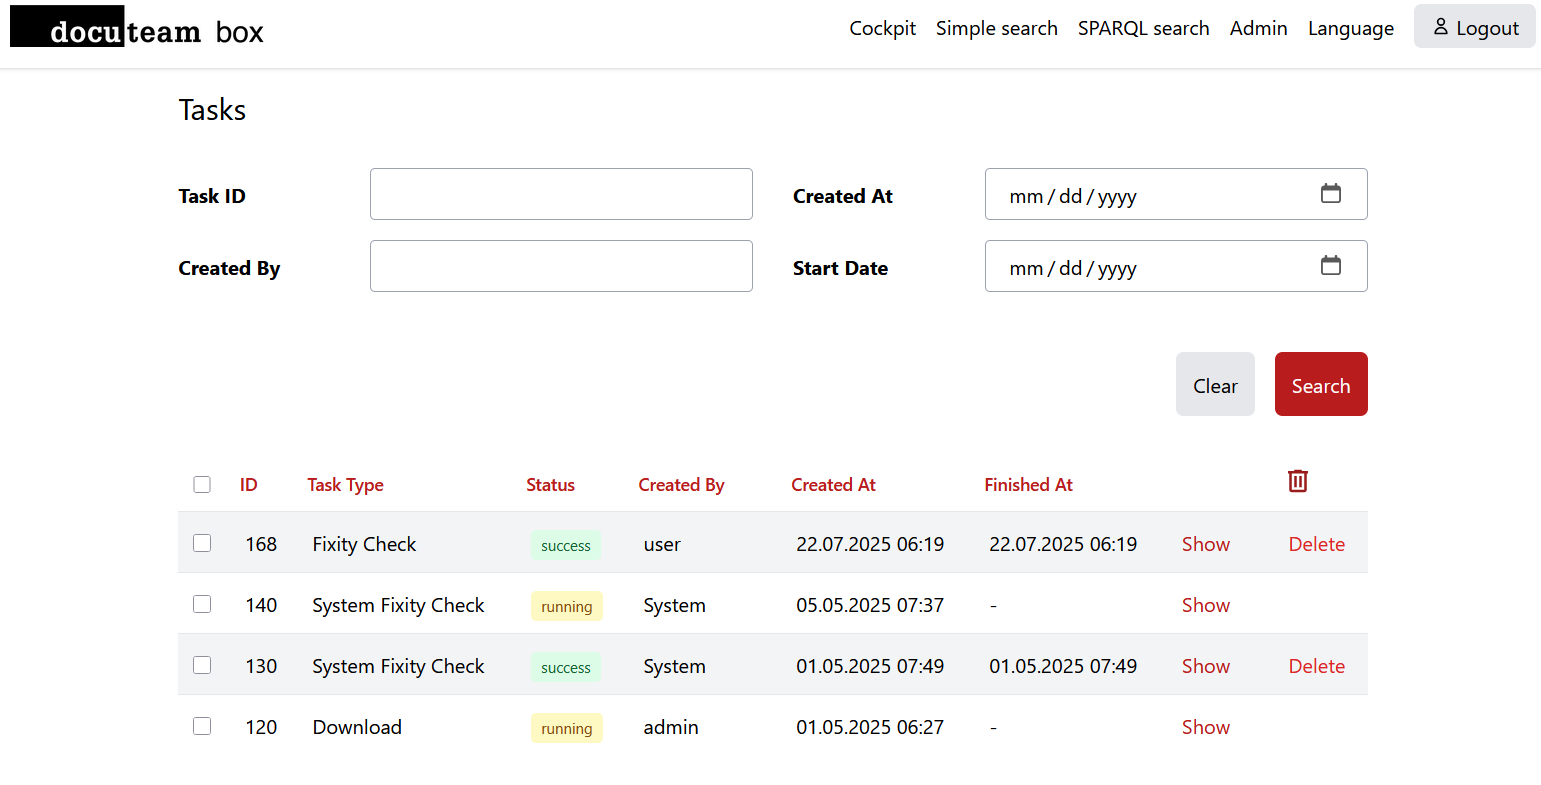Click the bulk delete trash icon
Screen dimensions: 1541x785
pos(1297,481)
